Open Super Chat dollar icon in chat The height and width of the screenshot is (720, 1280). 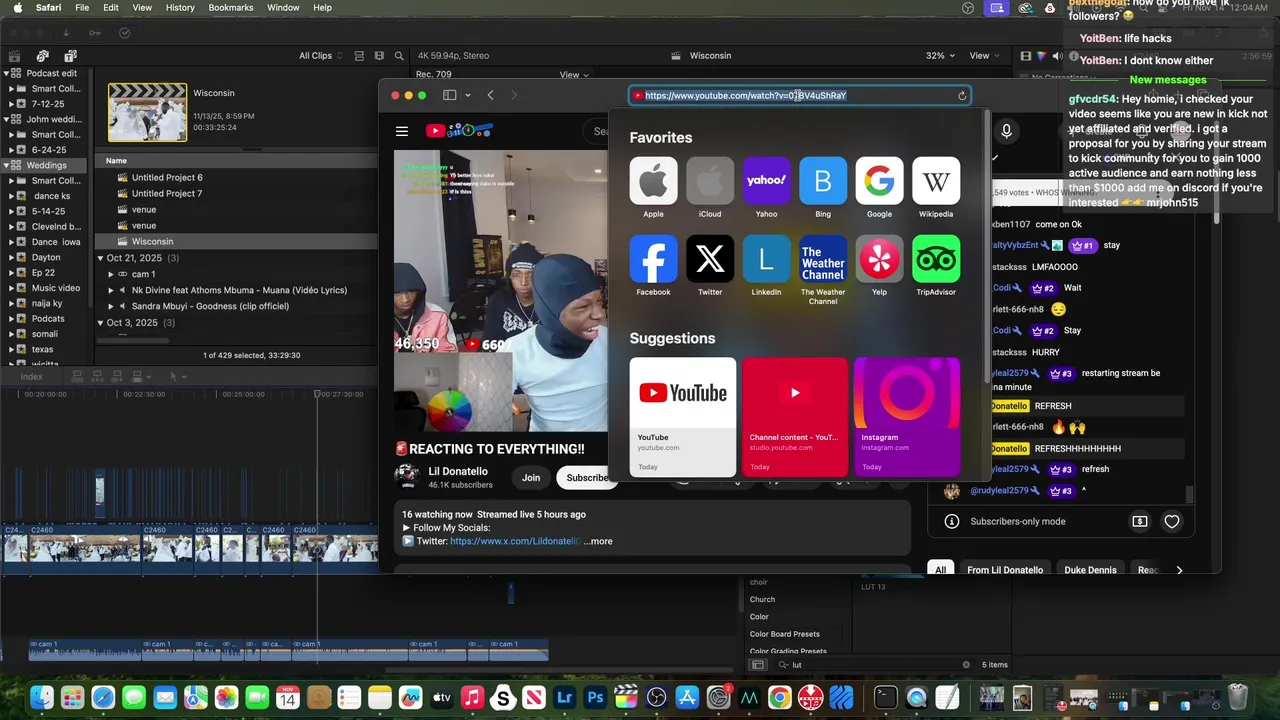pos(1139,521)
